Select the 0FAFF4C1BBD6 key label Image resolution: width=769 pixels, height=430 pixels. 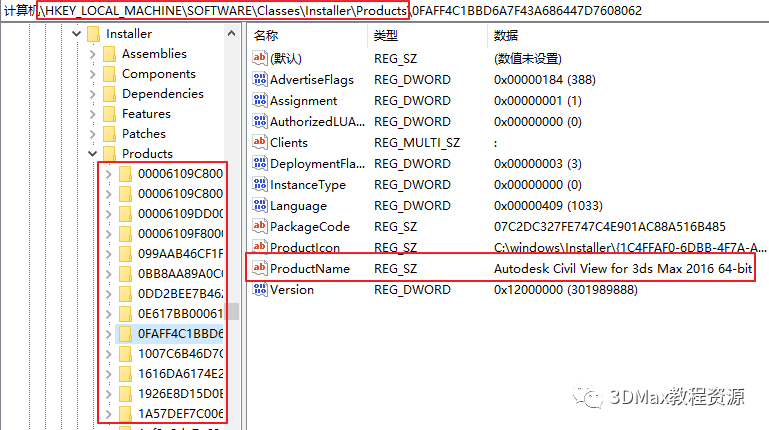[x=180, y=334]
